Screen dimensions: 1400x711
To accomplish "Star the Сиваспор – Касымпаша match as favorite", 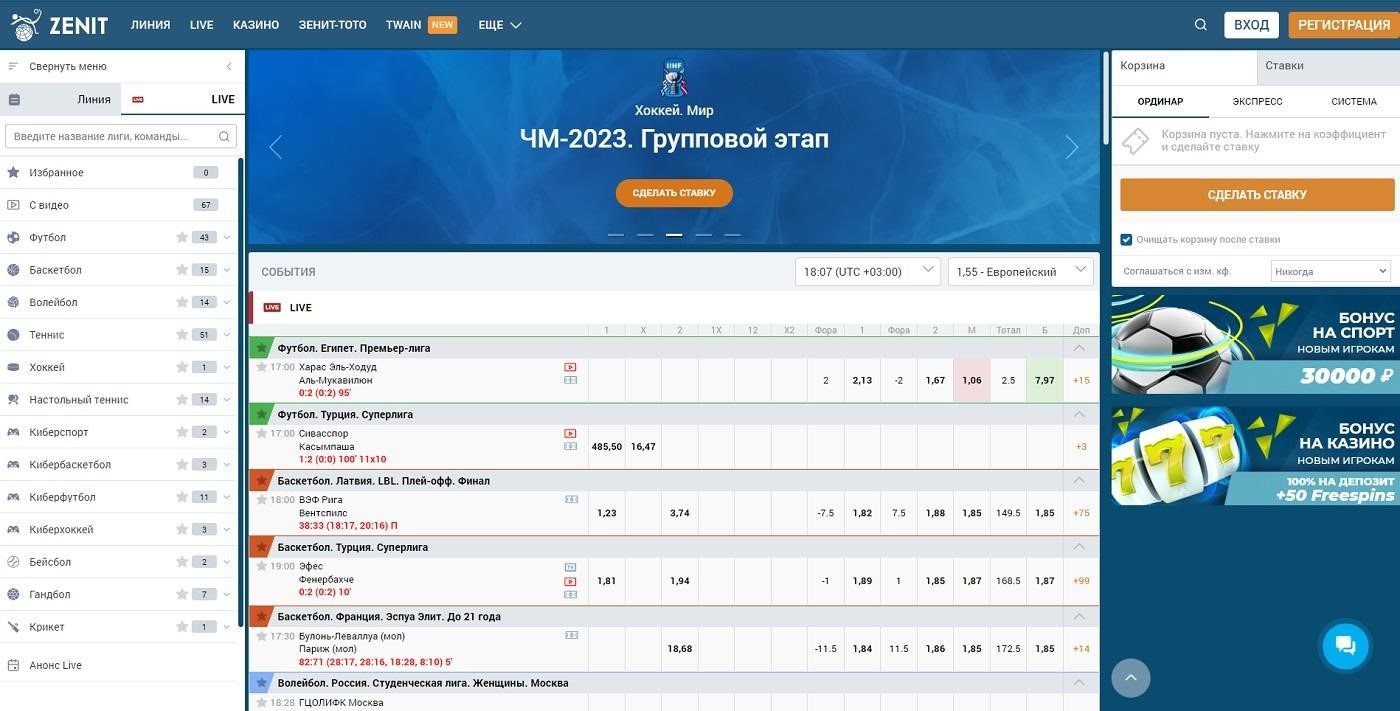I will 262,433.
